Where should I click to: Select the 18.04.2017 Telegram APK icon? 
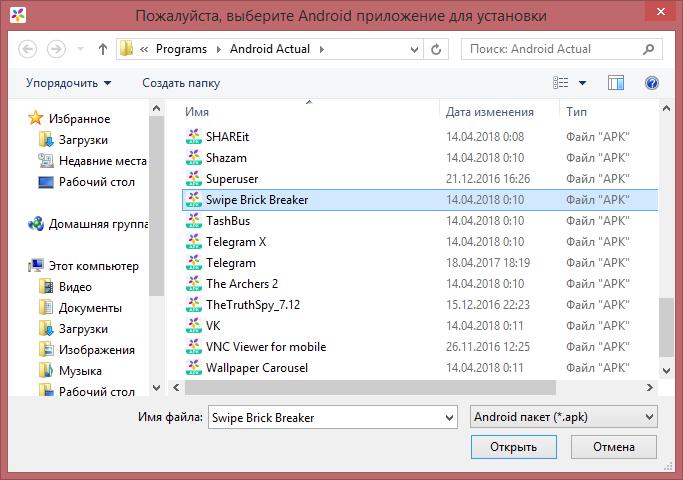[194, 262]
